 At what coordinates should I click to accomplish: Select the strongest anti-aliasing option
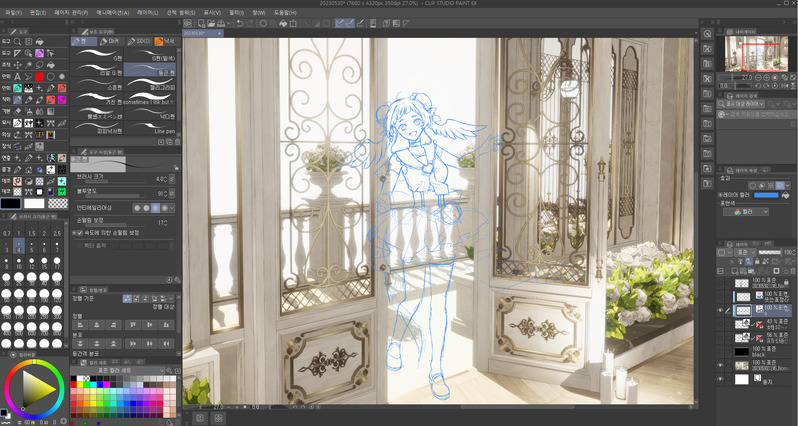[x=164, y=208]
